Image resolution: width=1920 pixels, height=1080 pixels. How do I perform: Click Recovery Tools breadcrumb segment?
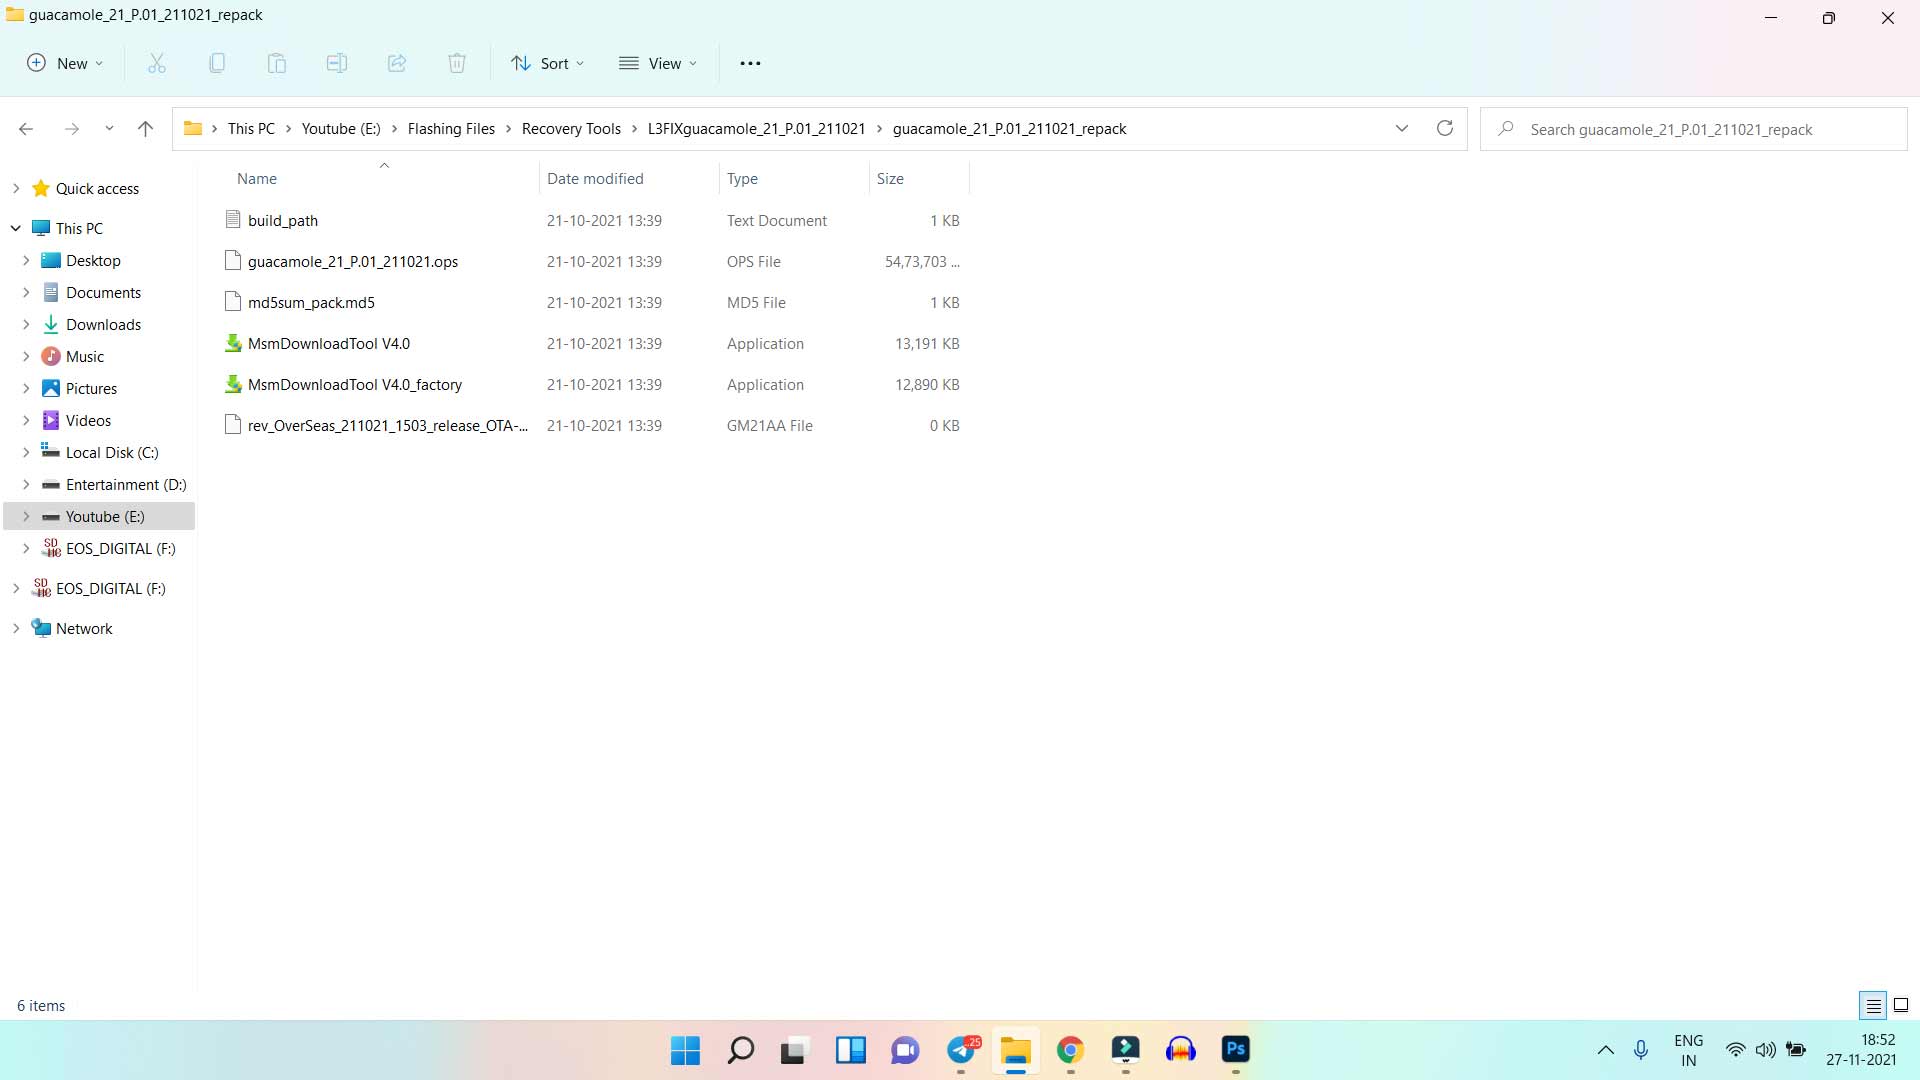pos(571,128)
